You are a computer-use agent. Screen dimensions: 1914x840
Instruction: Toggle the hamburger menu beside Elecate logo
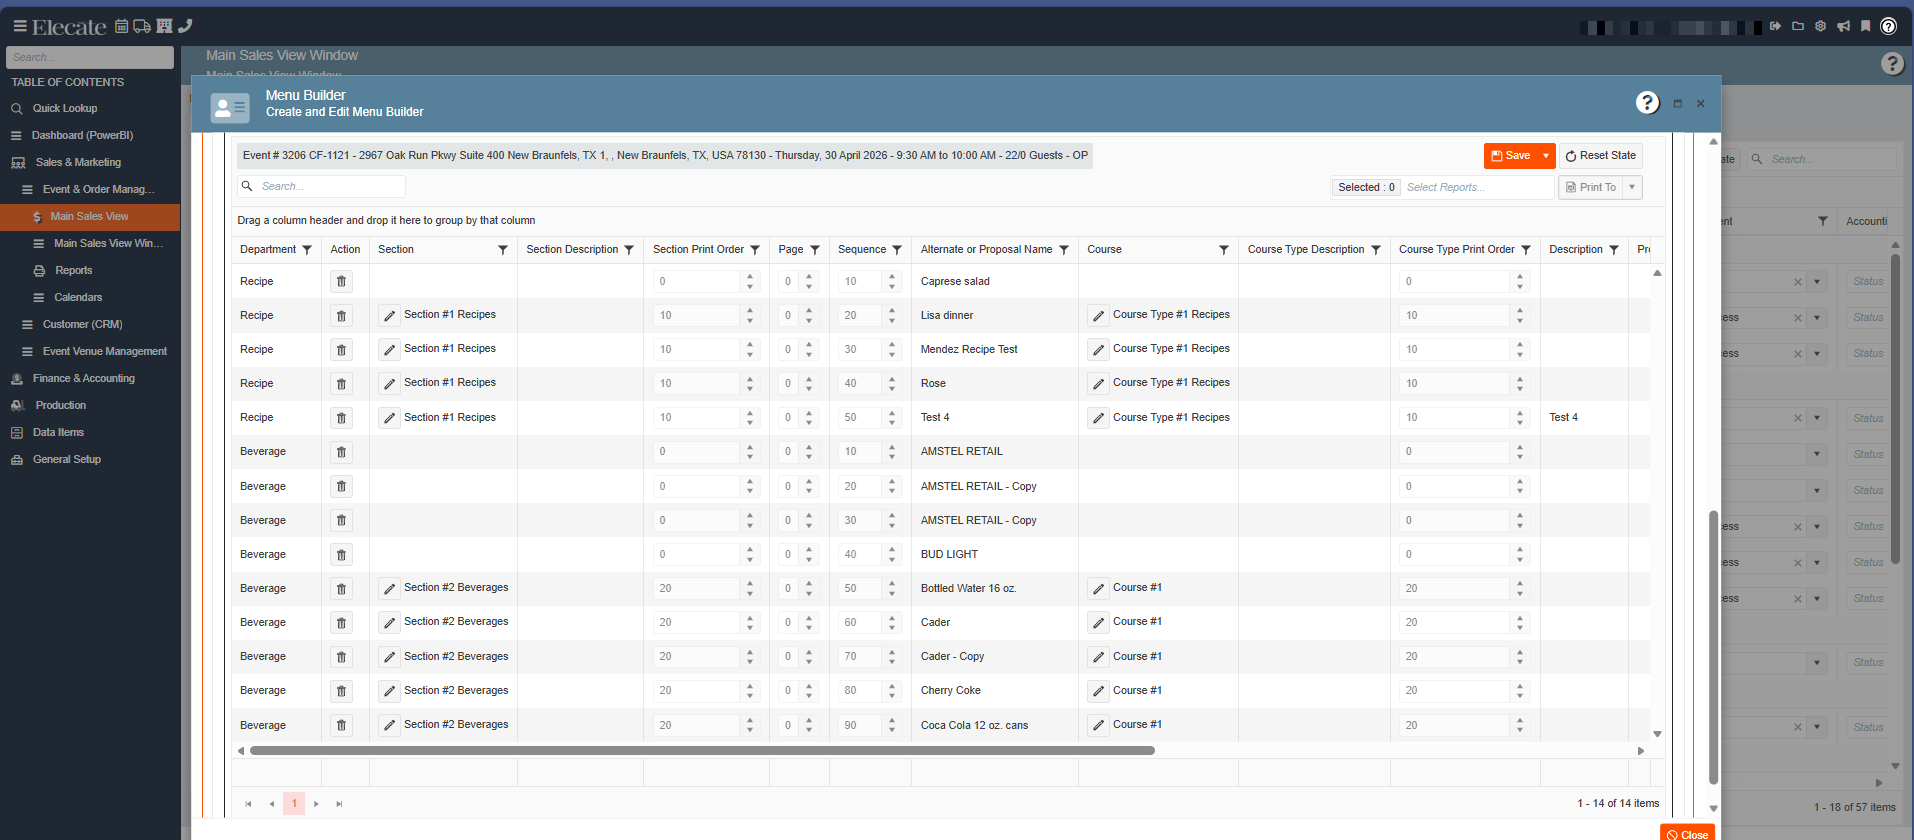pyautogui.click(x=19, y=26)
